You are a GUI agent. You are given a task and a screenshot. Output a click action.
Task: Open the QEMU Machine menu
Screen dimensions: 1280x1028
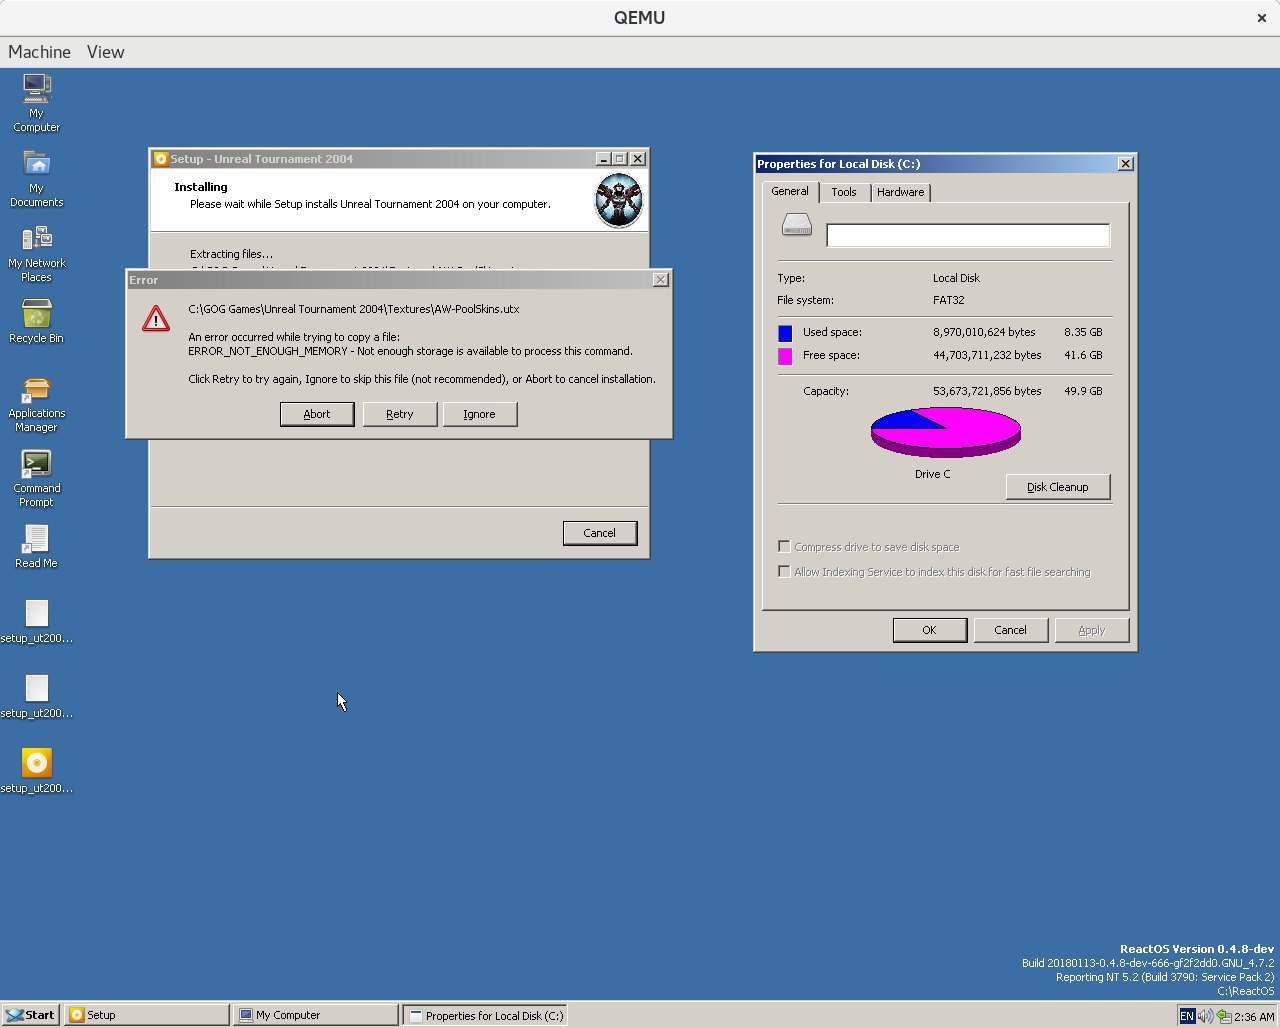click(x=39, y=52)
